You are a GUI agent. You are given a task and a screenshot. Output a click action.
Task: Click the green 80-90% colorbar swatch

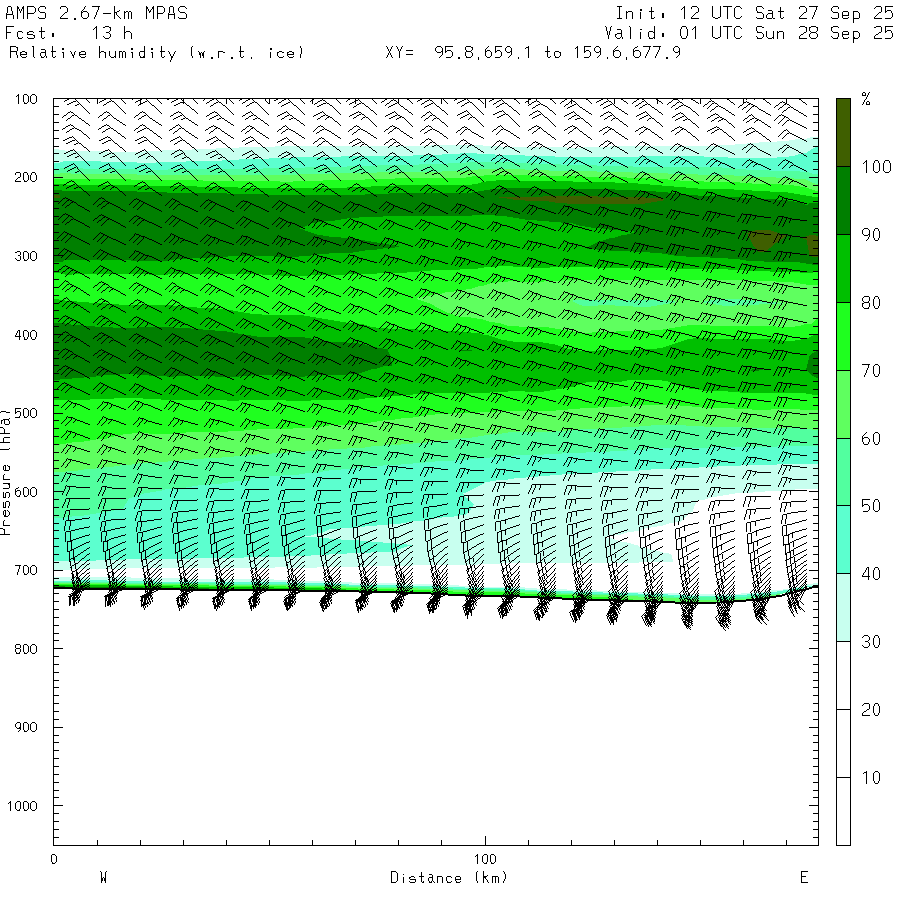[843, 269]
